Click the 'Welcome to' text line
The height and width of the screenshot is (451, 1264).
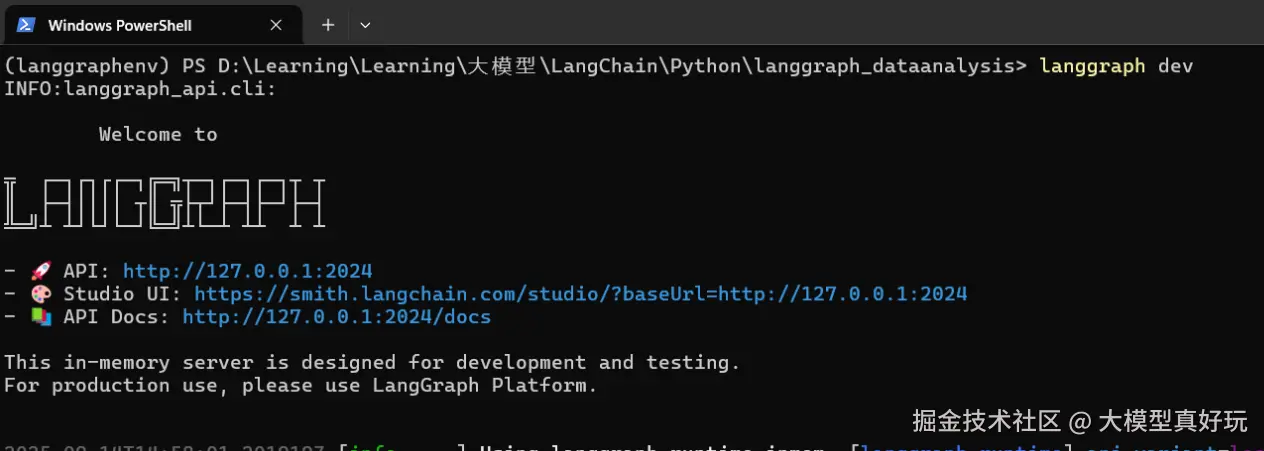point(158,135)
